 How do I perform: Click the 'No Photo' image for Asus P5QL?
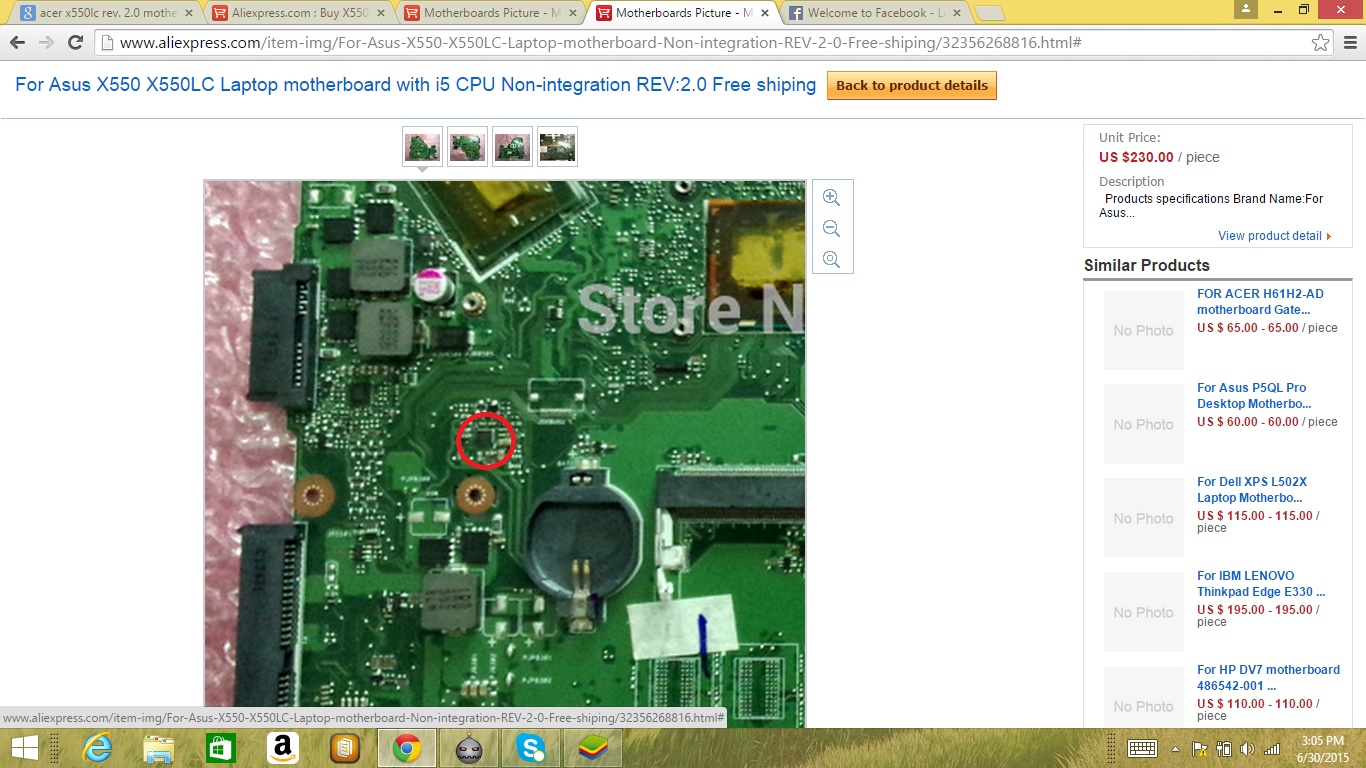1143,424
